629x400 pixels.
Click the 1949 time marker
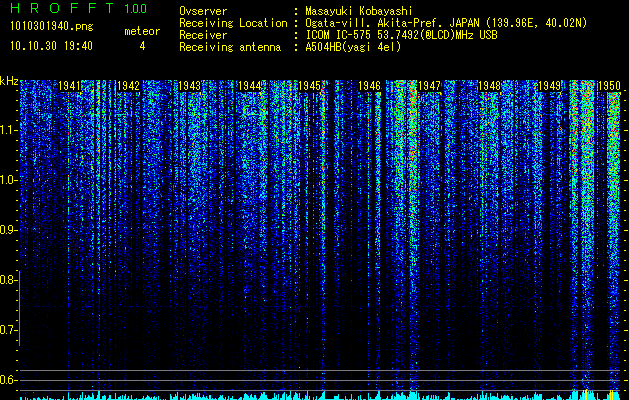(x=550, y=86)
